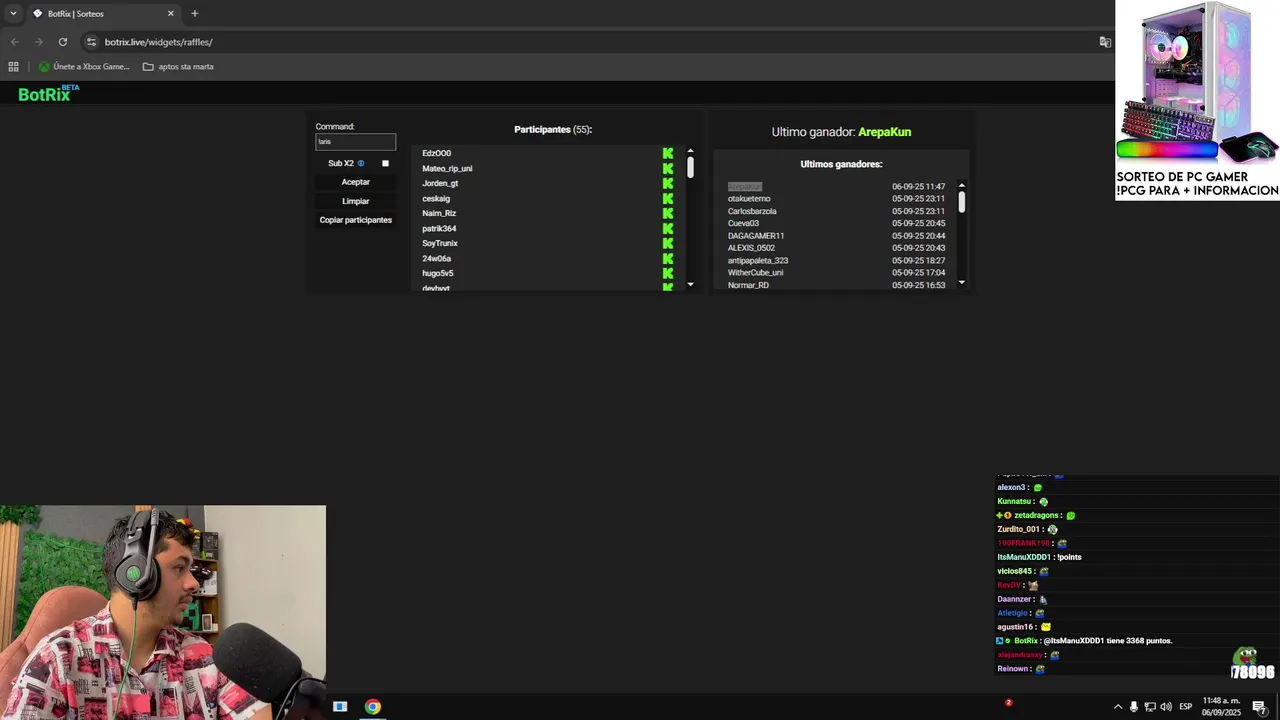The image size is (1280, 720).
Task: Click winner Cueva03 in the list
Action: (x=743, y=223)
